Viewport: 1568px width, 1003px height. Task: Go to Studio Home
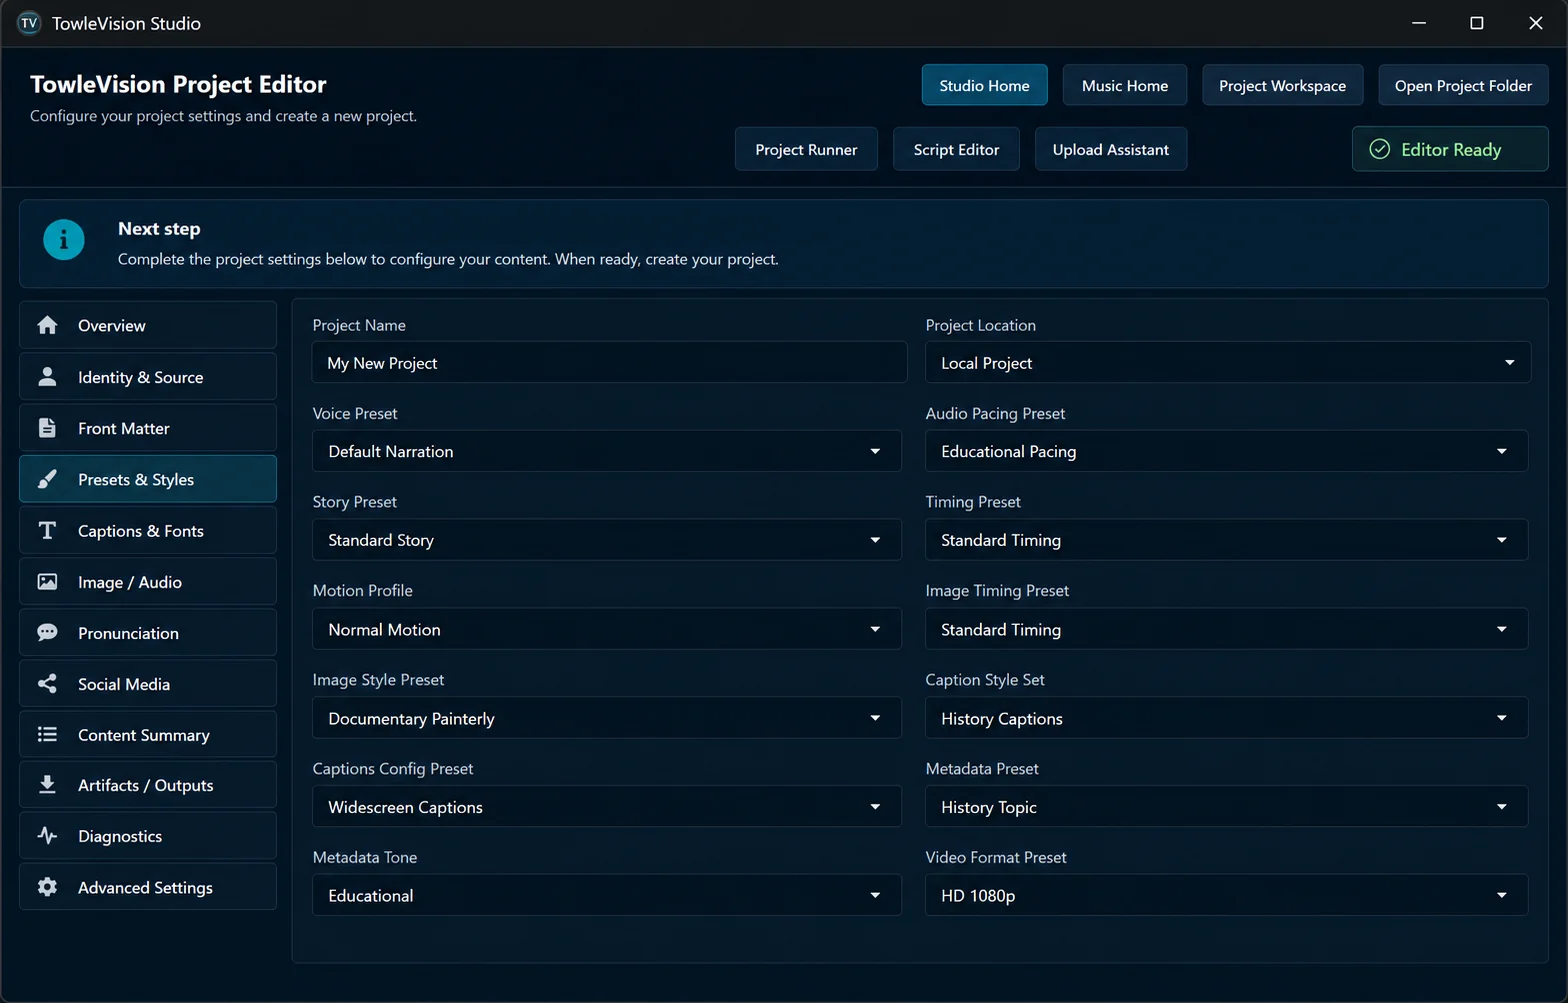(x=984, y=85)
